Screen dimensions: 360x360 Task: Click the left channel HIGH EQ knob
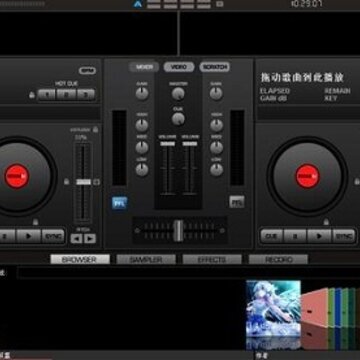click(x=142, y=125)
